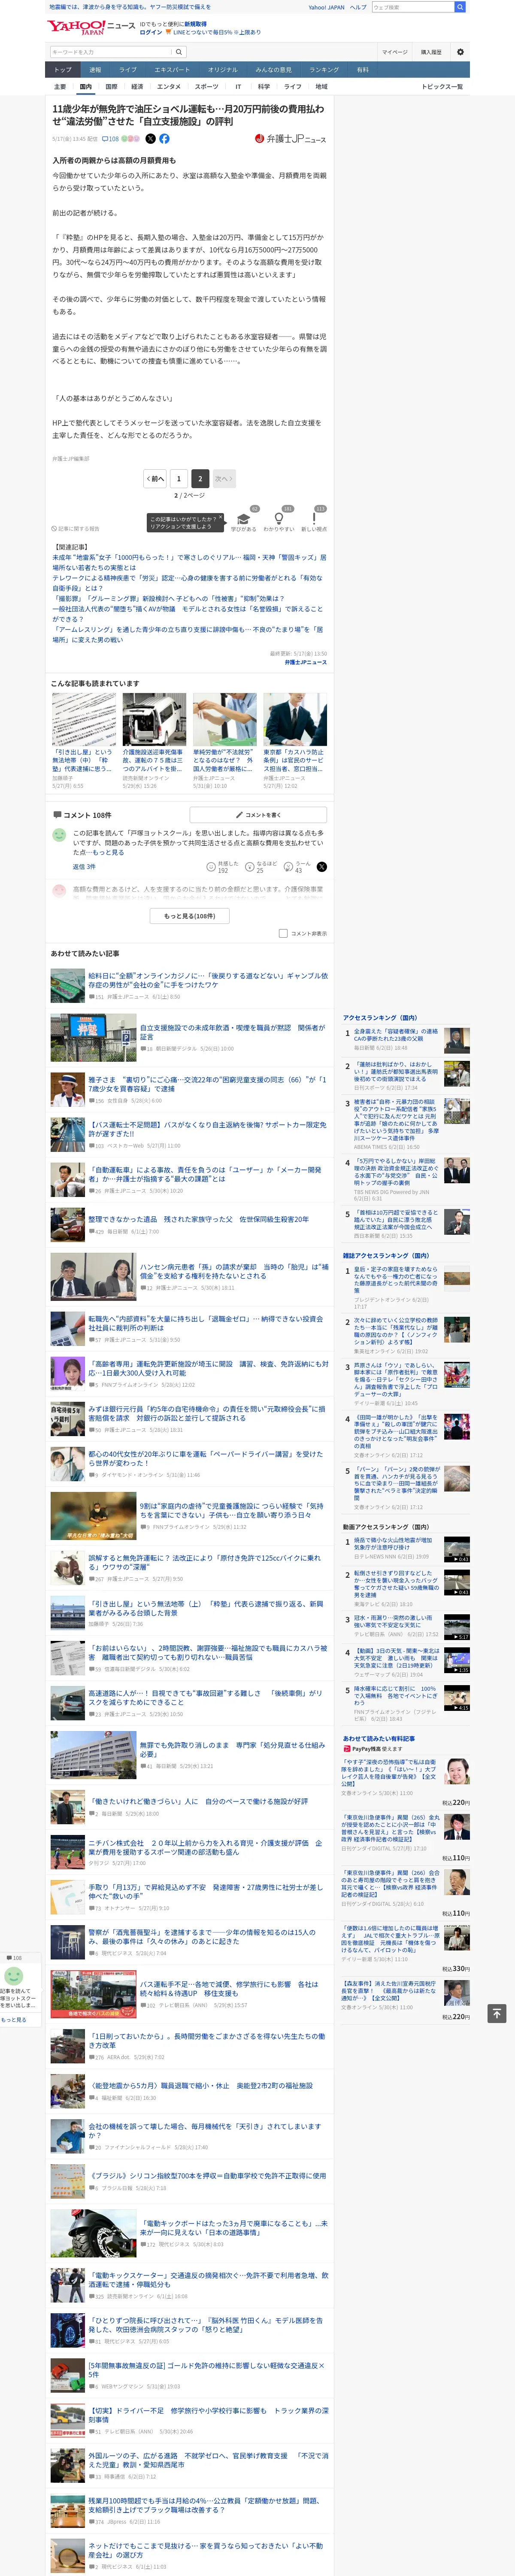This screenshot has height=2576, width=515.
Task: Open the 購入履歴 link
Action: pos(431,52)
